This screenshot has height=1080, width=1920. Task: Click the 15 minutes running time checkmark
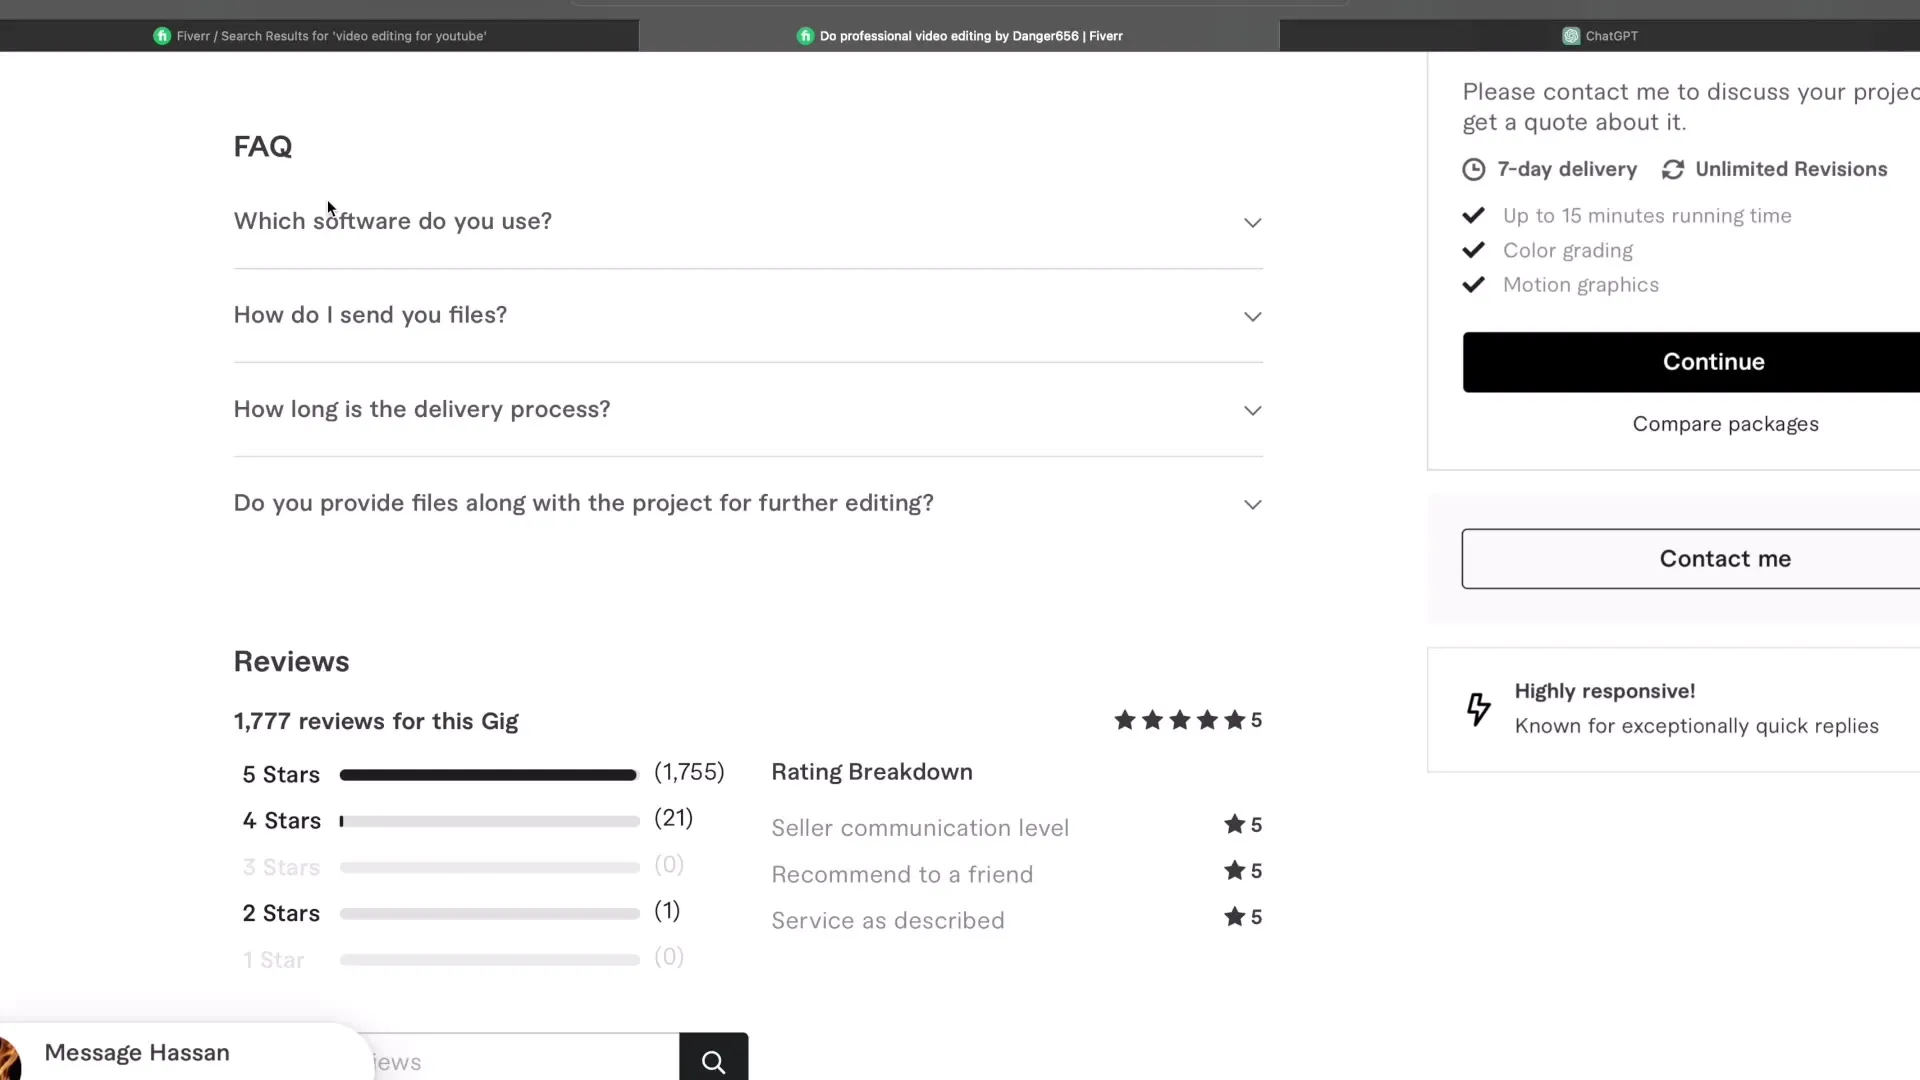(x=1473, y=216)
